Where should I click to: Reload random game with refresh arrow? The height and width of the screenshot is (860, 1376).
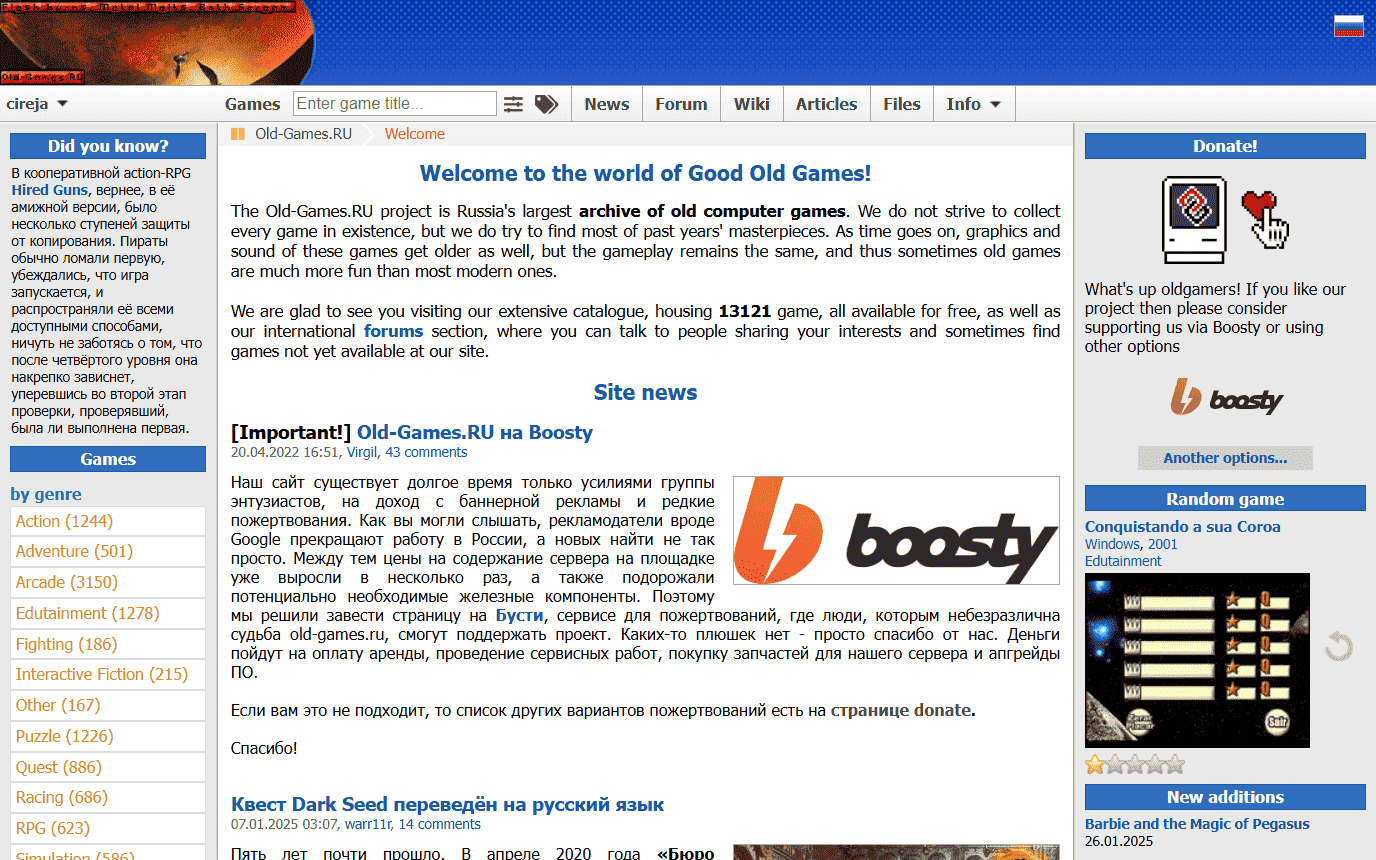pyautogui.click(x=1338, y=647)
